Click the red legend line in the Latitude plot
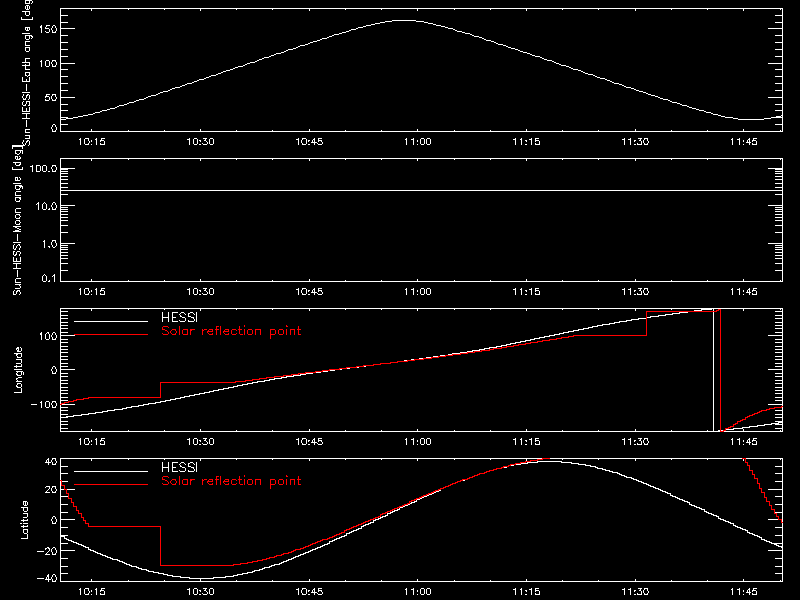This screenshot has height=600, width=800. pyautogui.click(x=111, y=485)
